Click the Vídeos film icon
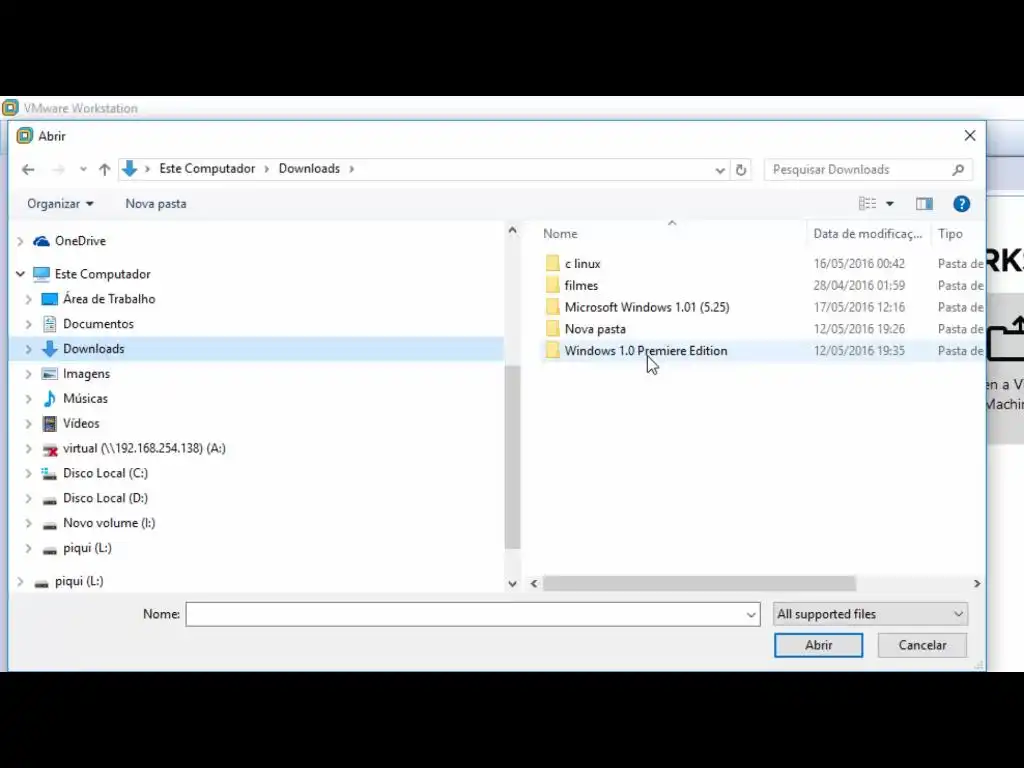 (49, 424)
